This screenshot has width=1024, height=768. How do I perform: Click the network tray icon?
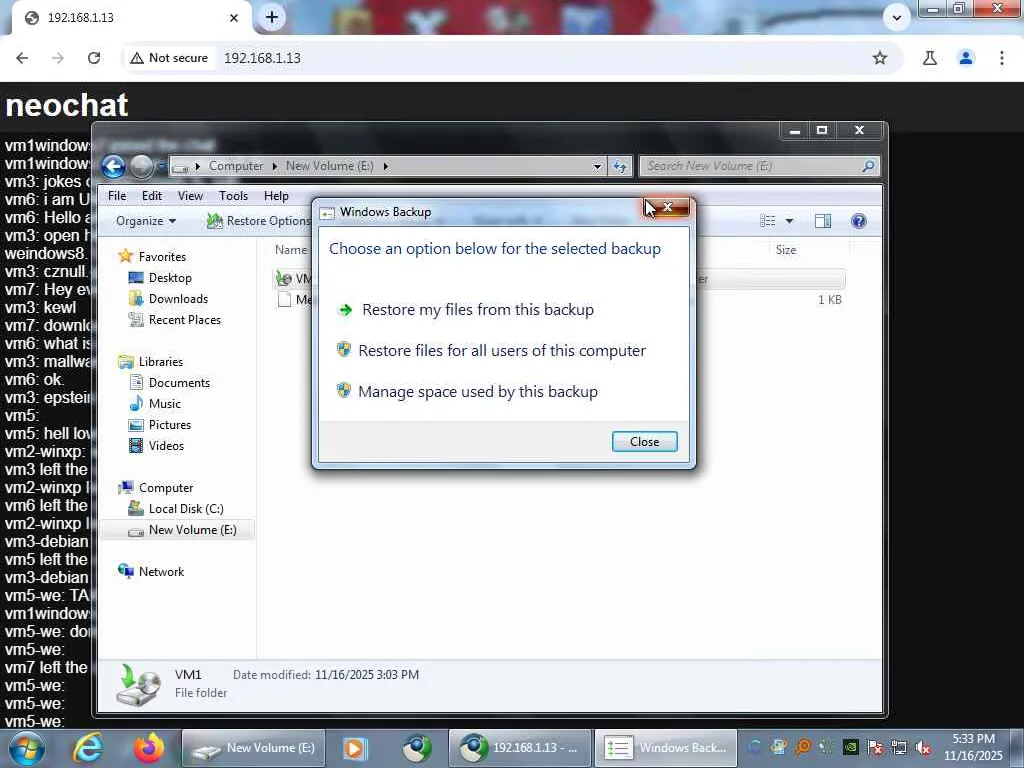(x=899, y=748)
